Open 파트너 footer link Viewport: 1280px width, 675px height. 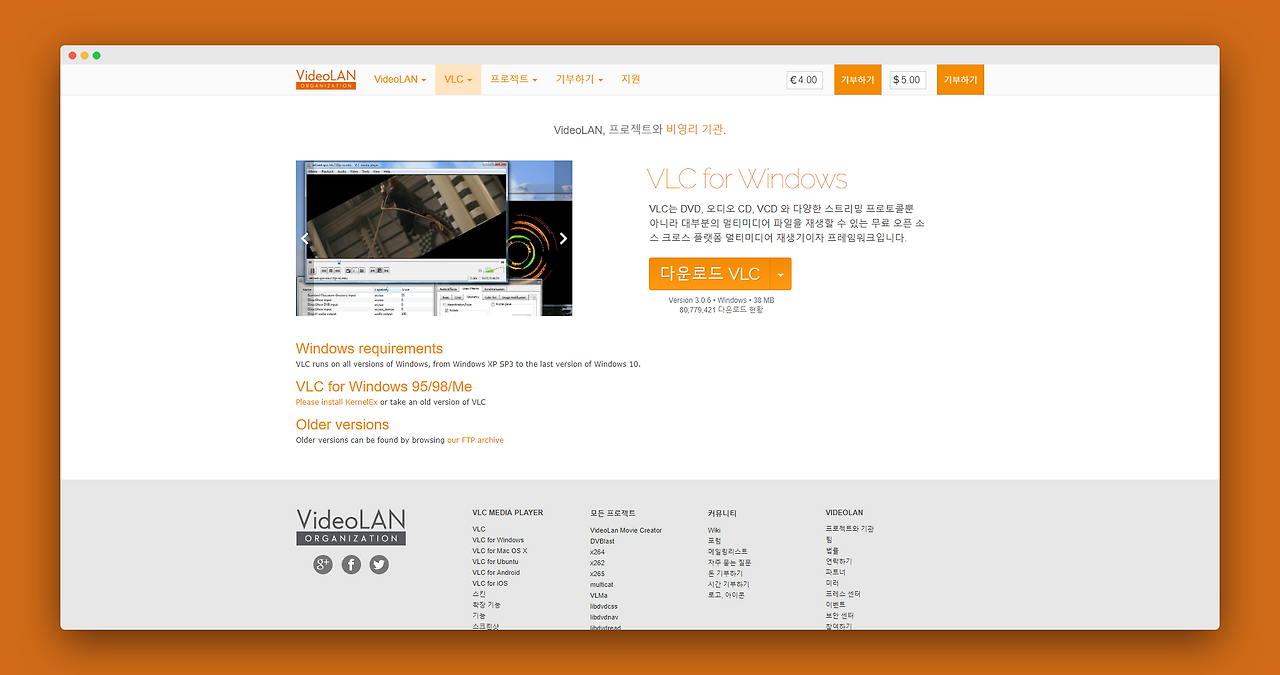[x=835, y=572]
